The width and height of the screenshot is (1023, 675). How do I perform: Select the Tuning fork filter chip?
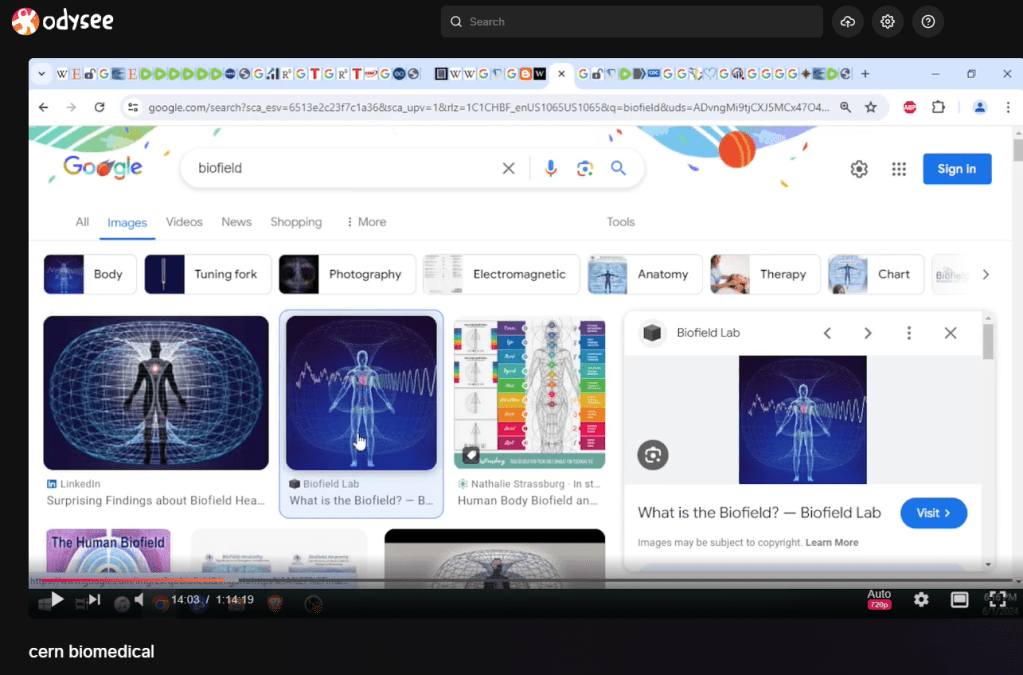pyautogui.click(x=208, y=274)
